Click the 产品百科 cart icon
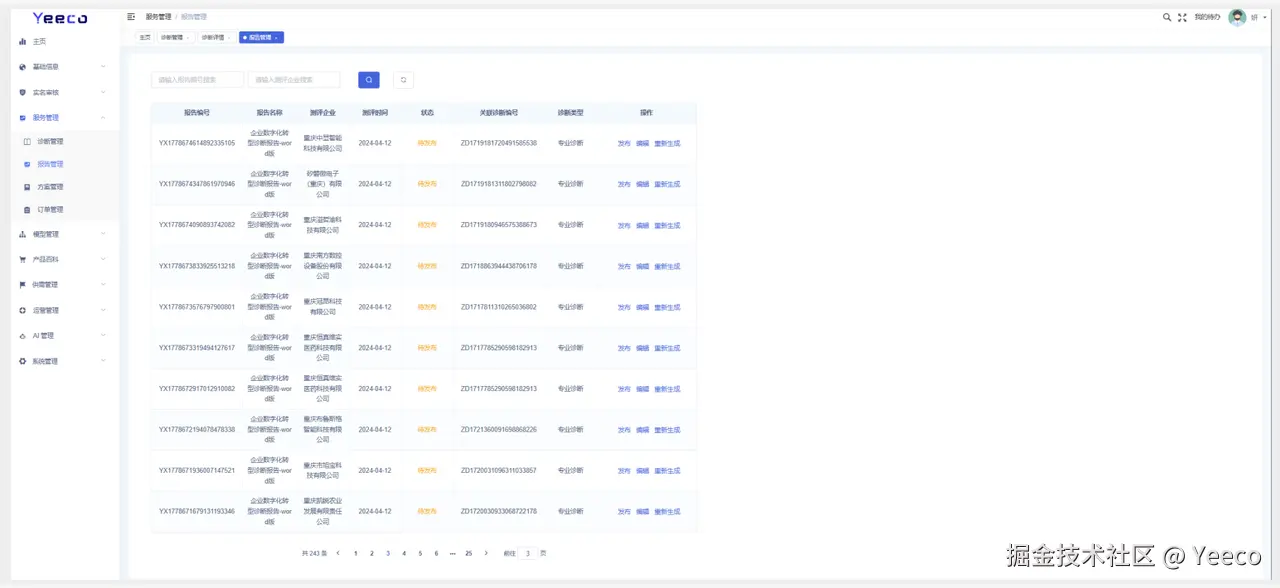 (23, 259)
